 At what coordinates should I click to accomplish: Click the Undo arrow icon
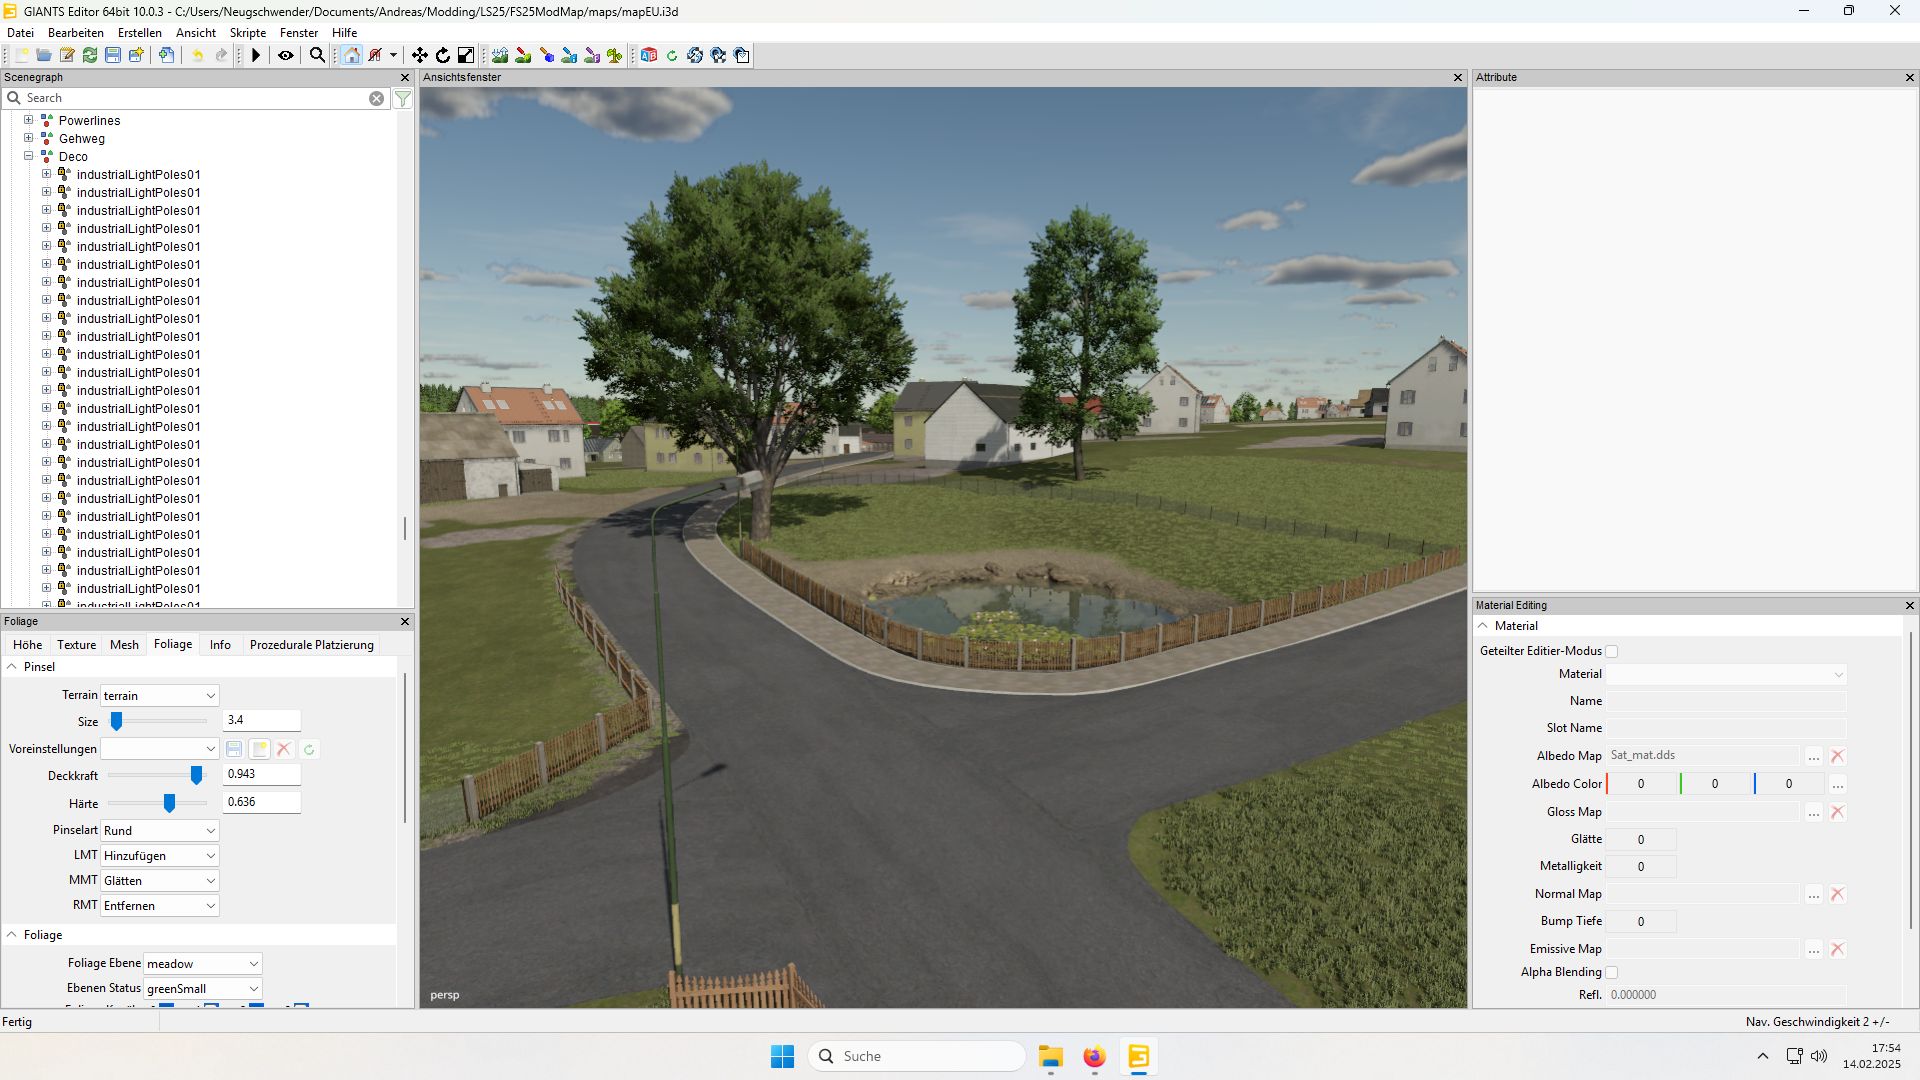click(198, 55)
